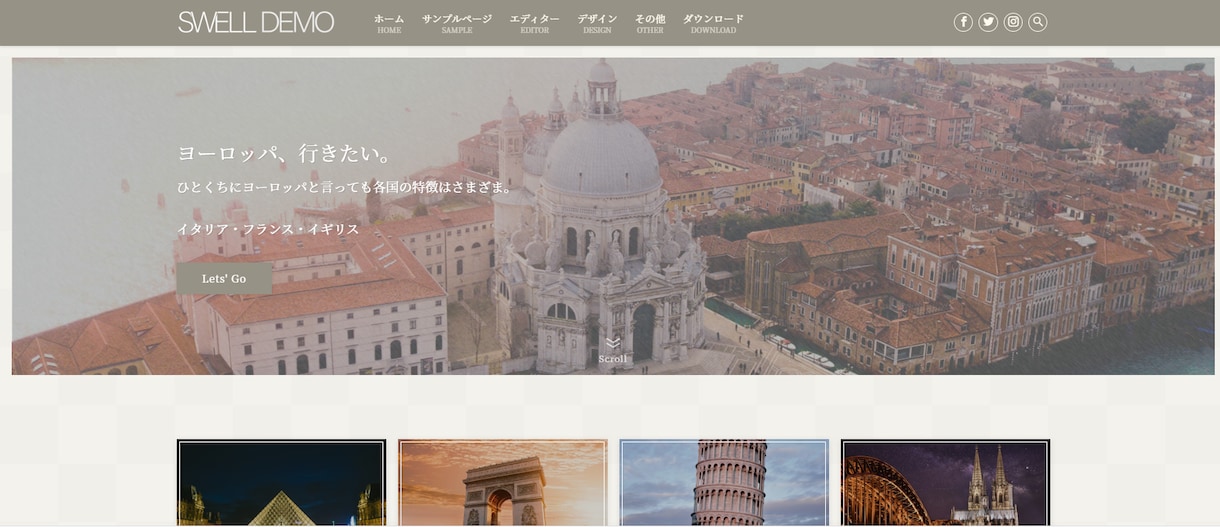This screenshot has width=1220, height=527.
Task: Open the Facebook icon in header
Action: click(x=963, y=22)
